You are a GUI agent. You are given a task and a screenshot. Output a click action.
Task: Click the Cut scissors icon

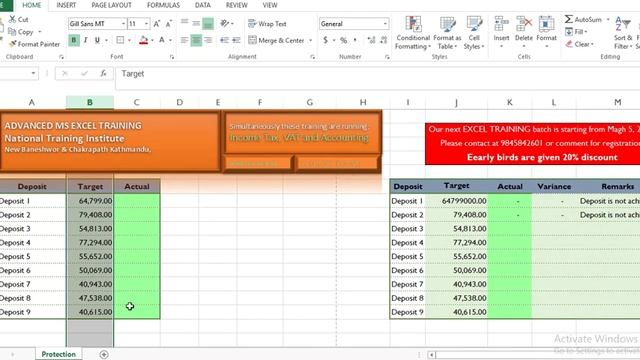tap(13, 19)
